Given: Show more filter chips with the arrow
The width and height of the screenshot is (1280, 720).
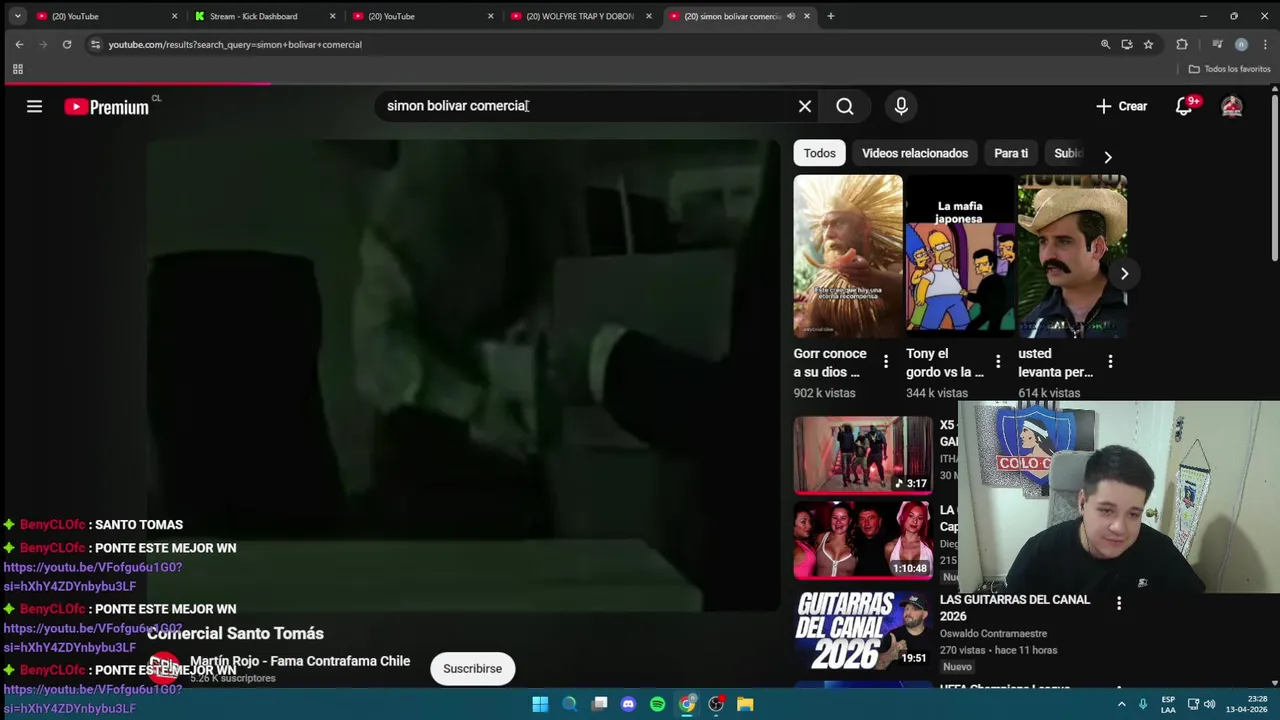Looking at the screenshot, I should [1107, 157].
